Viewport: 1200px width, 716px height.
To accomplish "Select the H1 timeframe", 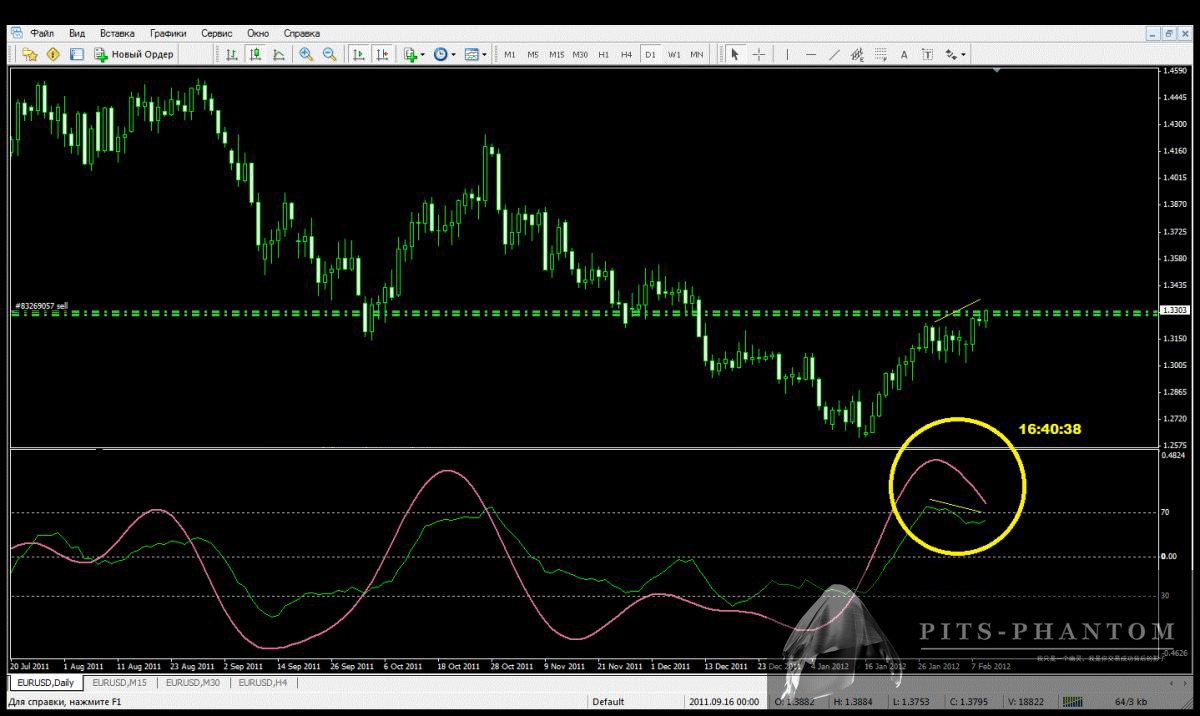I will [603, 54].
